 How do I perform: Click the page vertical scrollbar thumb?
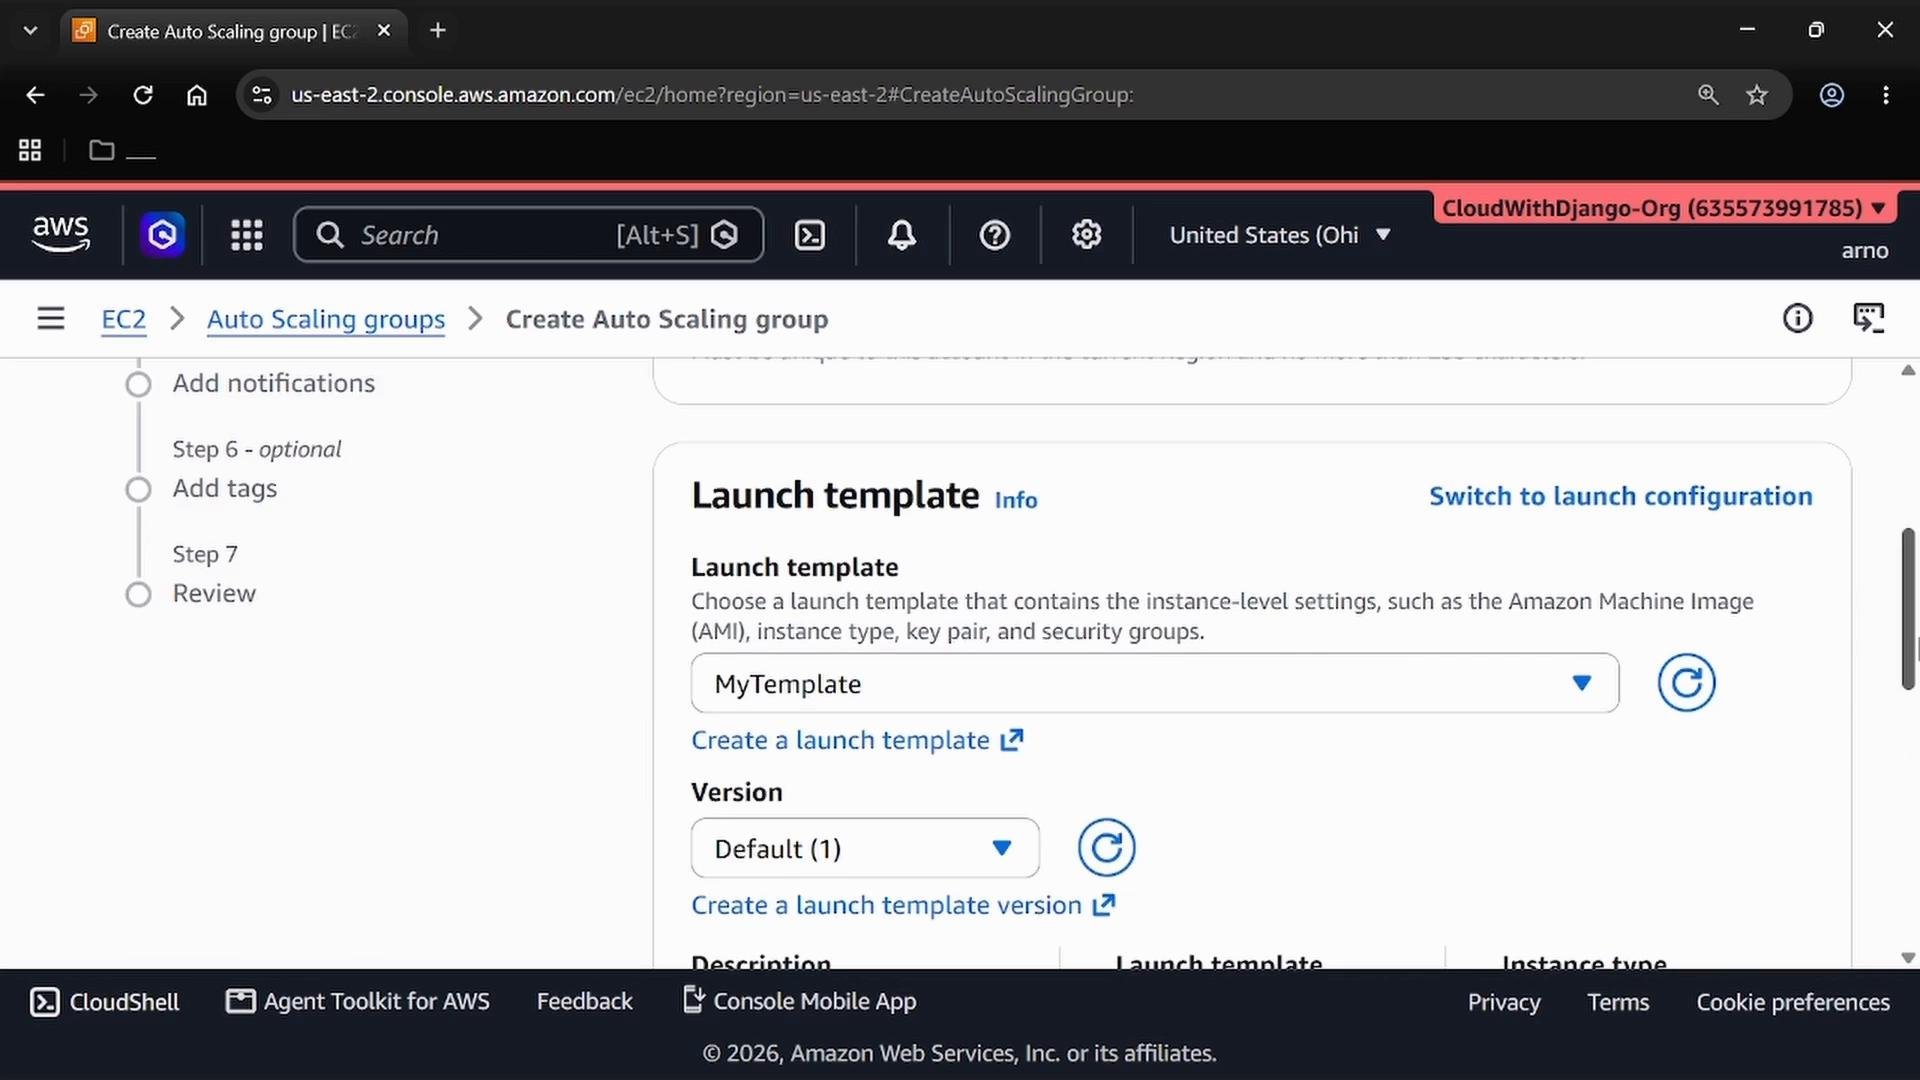coord(1908,608)
